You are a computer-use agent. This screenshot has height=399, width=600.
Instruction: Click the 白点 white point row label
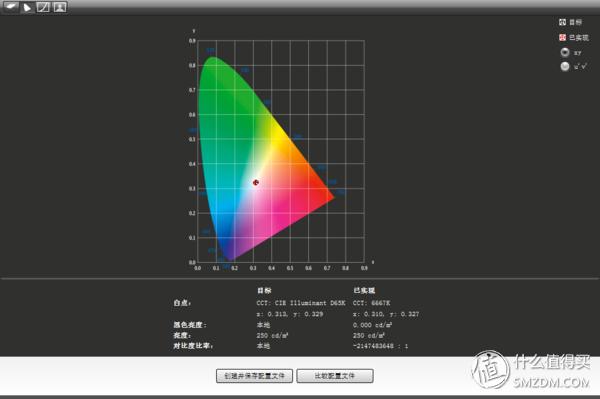click(182, 303)
